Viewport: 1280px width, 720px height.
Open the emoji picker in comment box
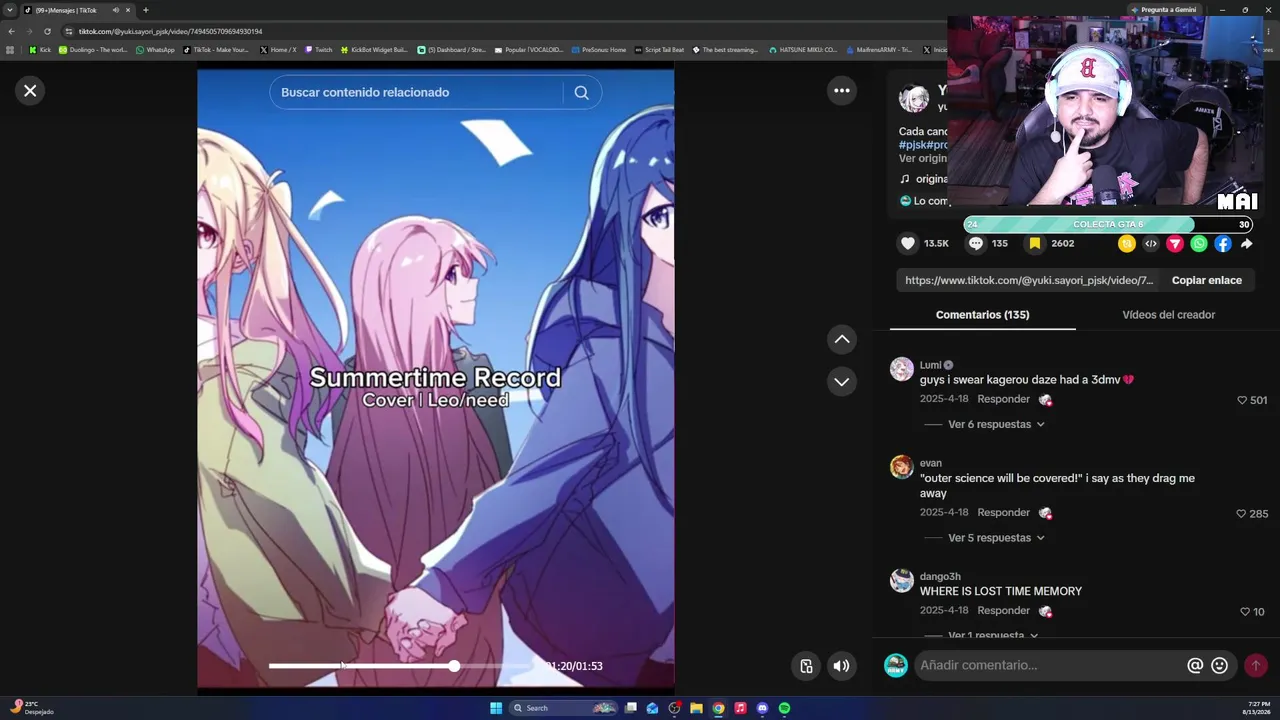1219,666
